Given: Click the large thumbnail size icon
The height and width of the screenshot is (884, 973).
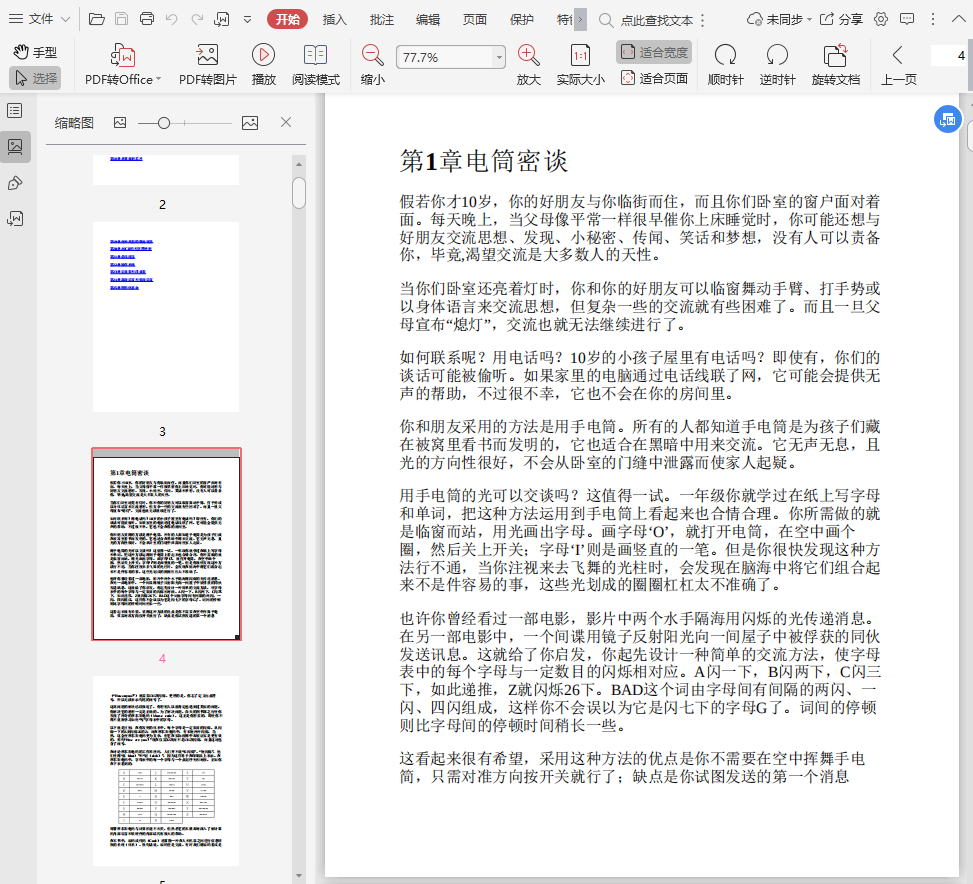Looking at the screenshot, I should coord(250,123).
